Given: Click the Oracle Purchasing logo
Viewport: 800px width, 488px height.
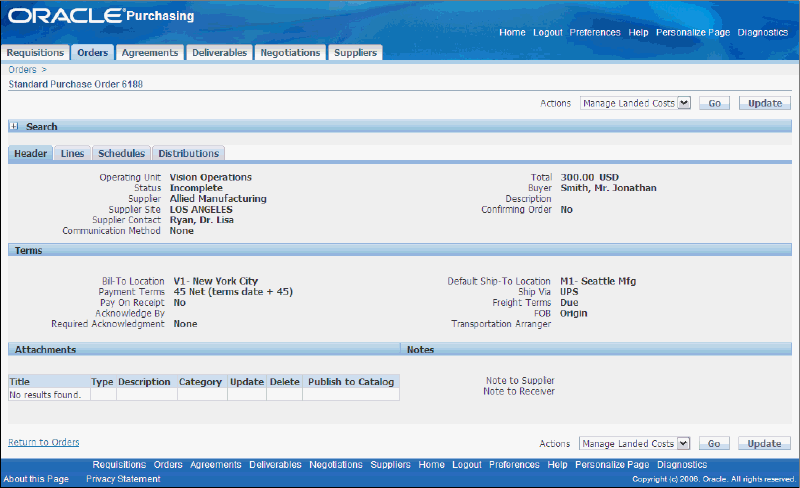Looking at the screenshot, I should point(101,15).
